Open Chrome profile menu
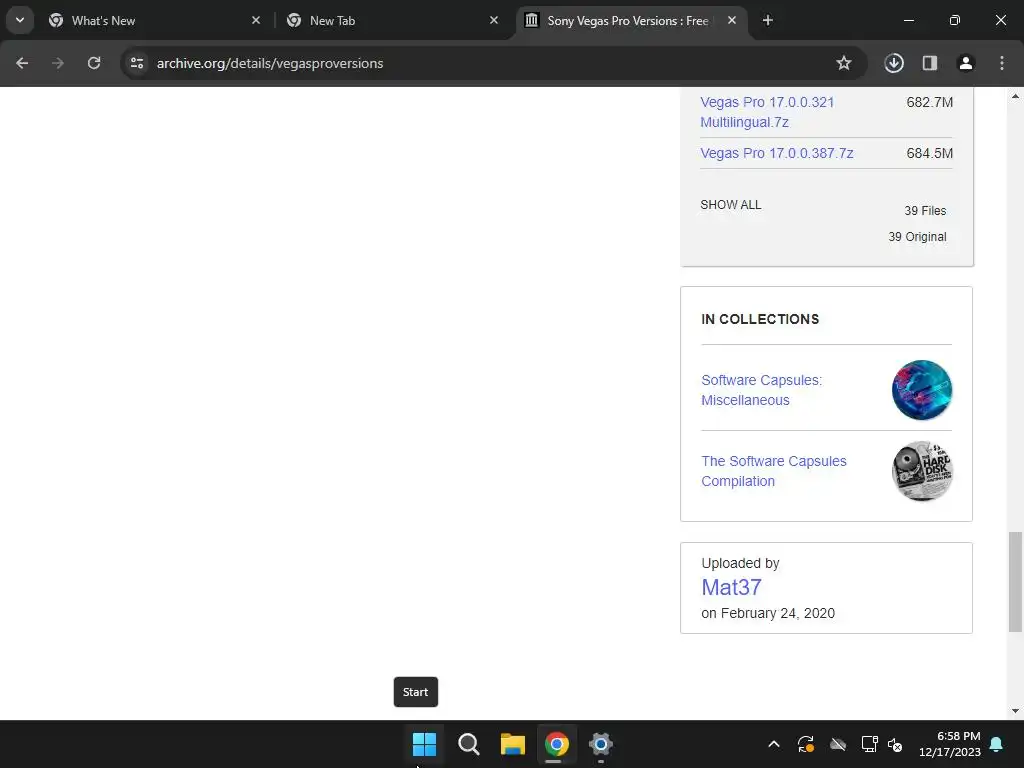Image resolution: width=1024 pixels, height=768 pixels. pyautogui.click(x=966, y=63)
